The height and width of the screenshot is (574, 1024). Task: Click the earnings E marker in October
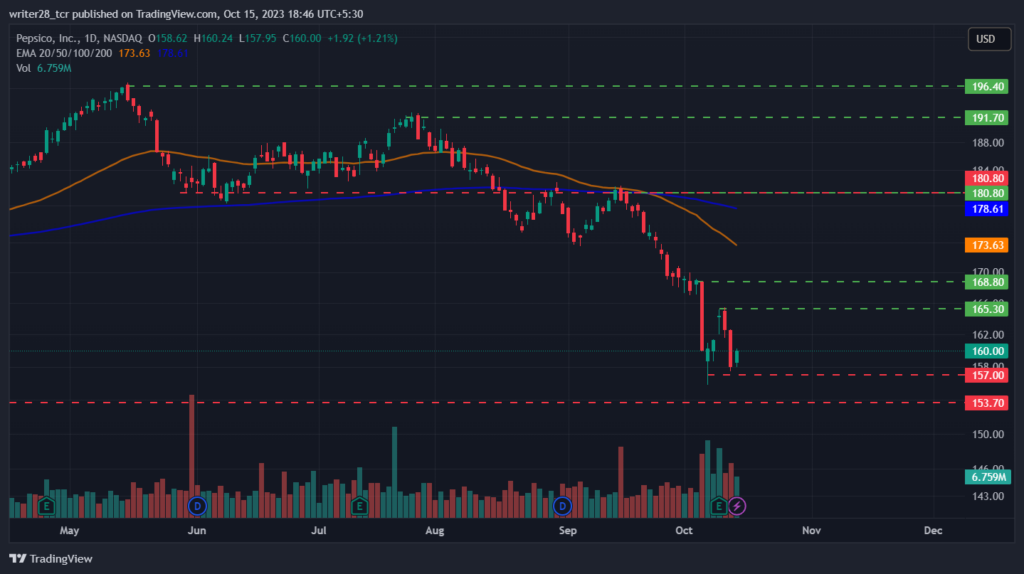coord(719,506)
